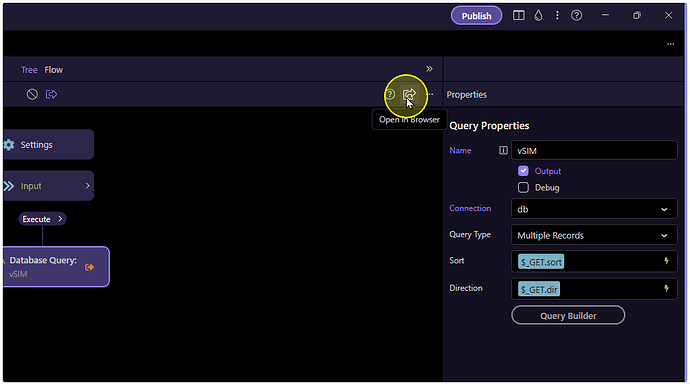Open the Query Type dropdown
690x384 pixels.
594,235
